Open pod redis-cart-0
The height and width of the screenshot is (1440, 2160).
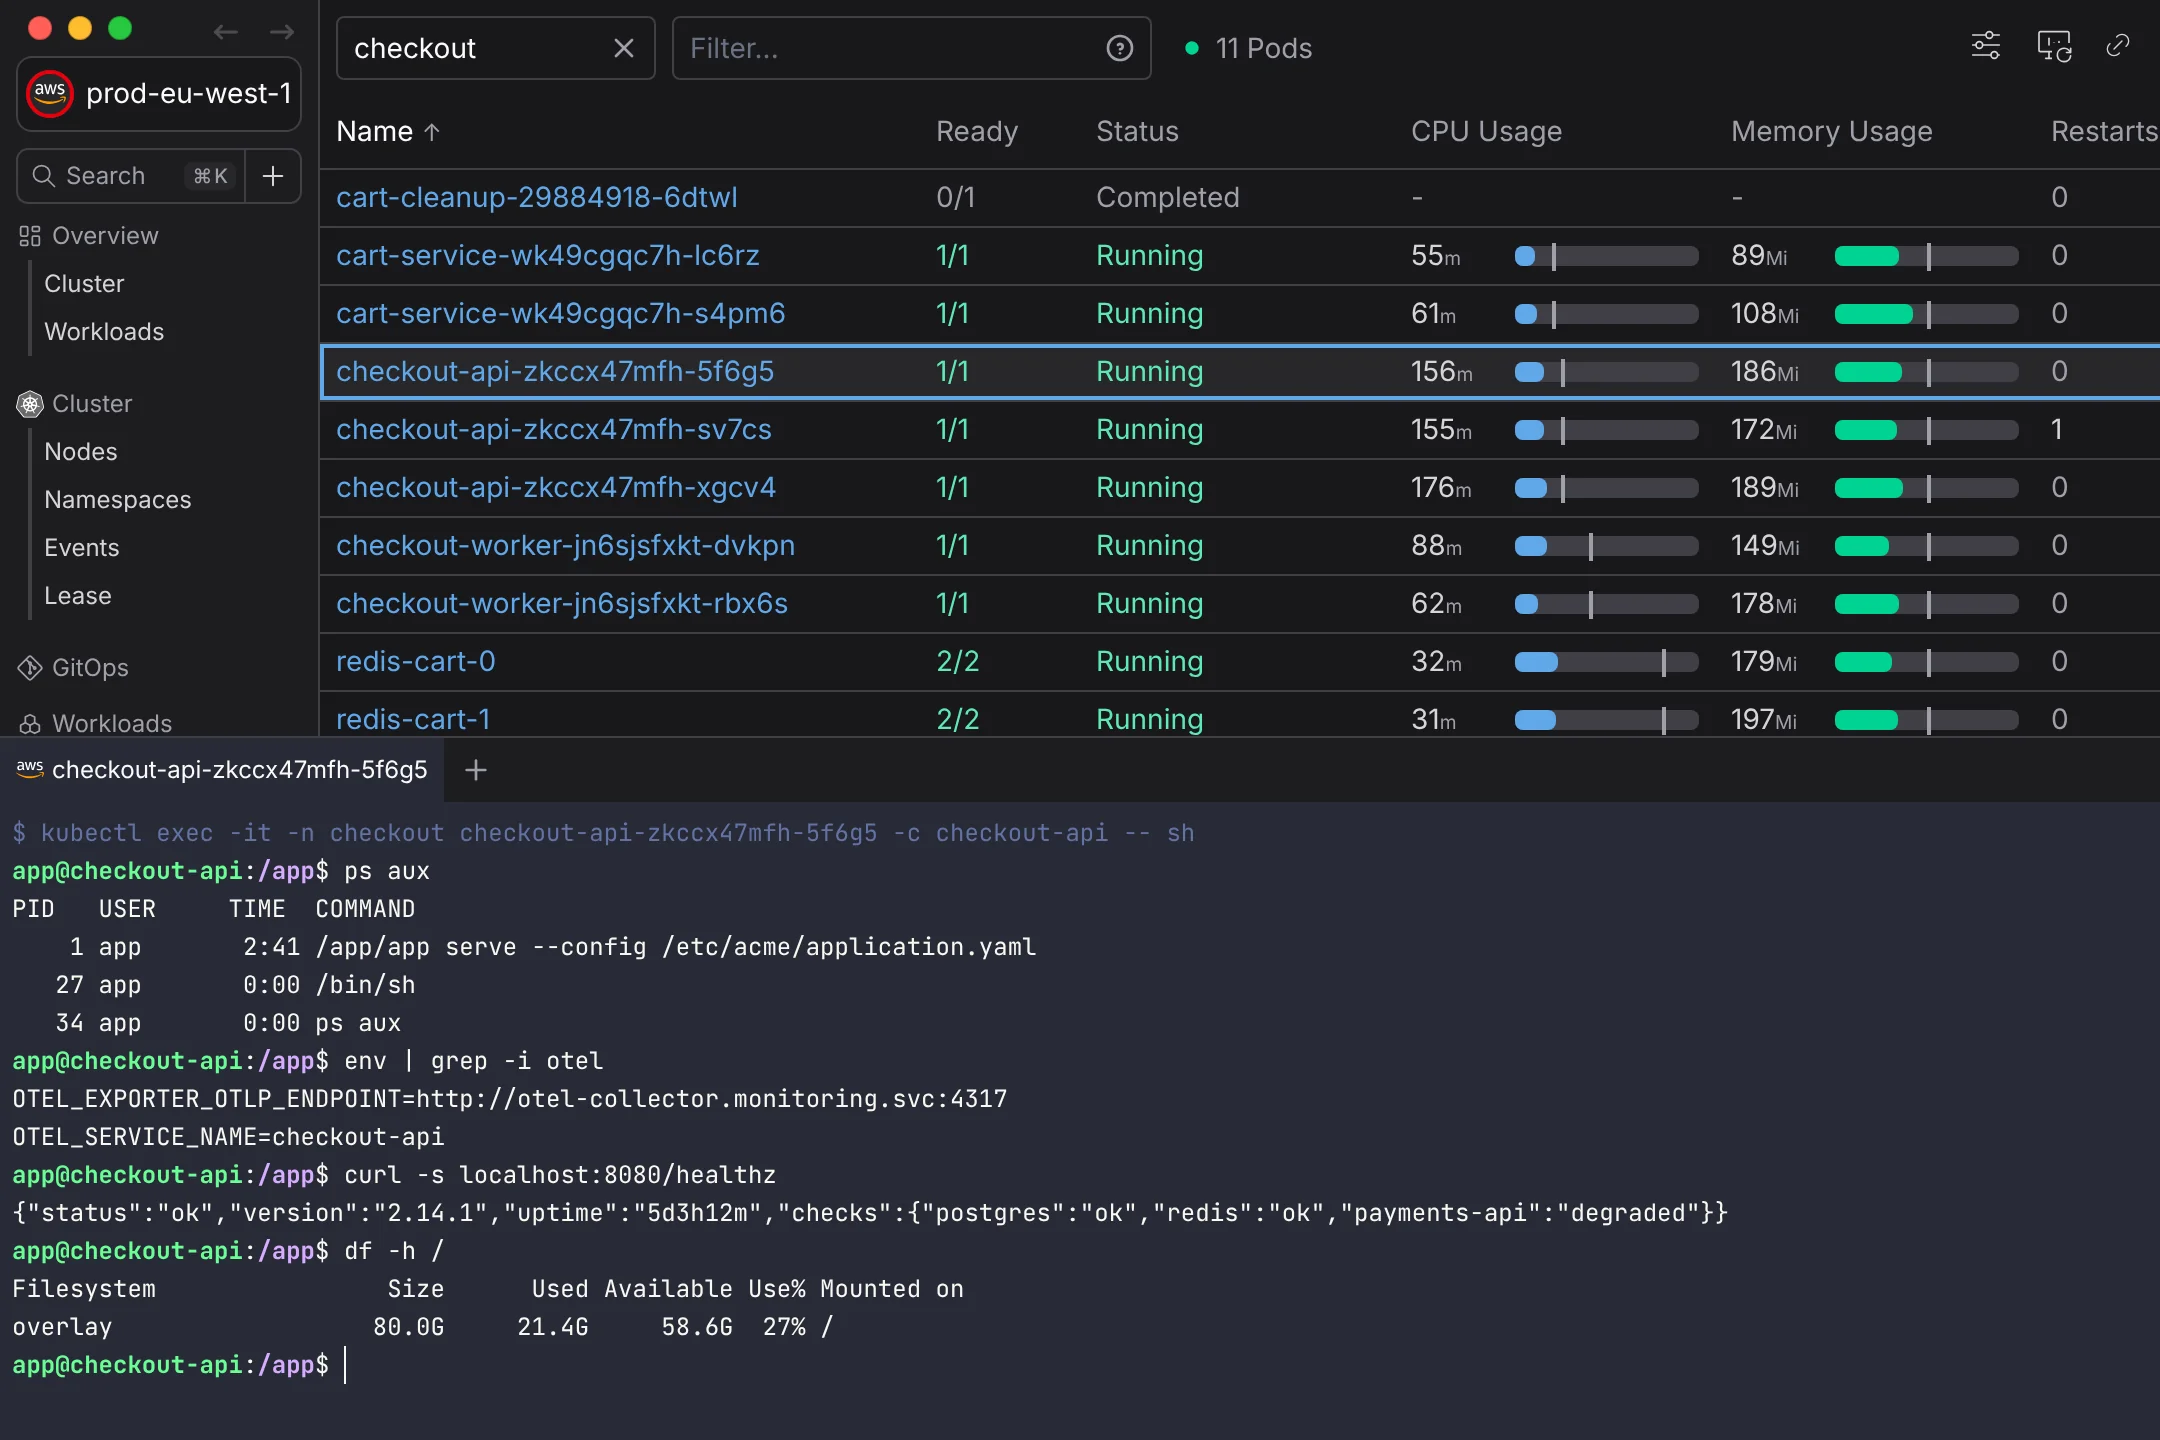coord(416,662)
